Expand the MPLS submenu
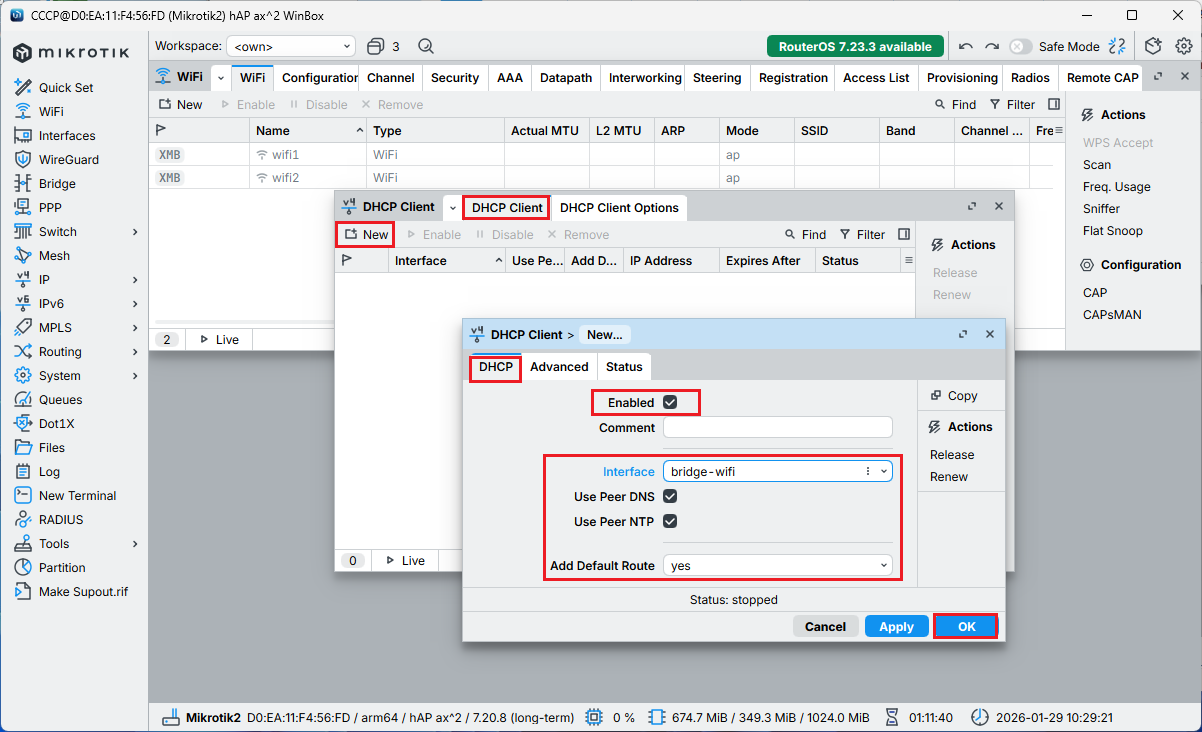 135,327
